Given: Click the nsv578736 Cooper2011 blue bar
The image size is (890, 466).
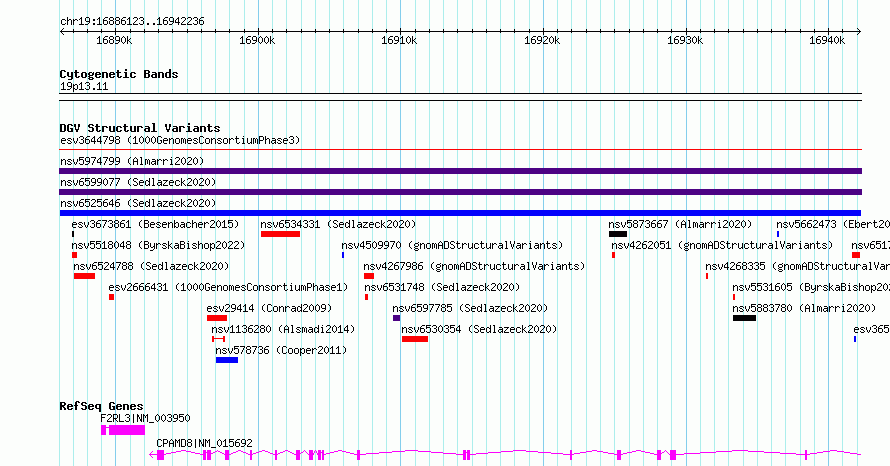Looking at the screenshot, I should tap(226, 360).
